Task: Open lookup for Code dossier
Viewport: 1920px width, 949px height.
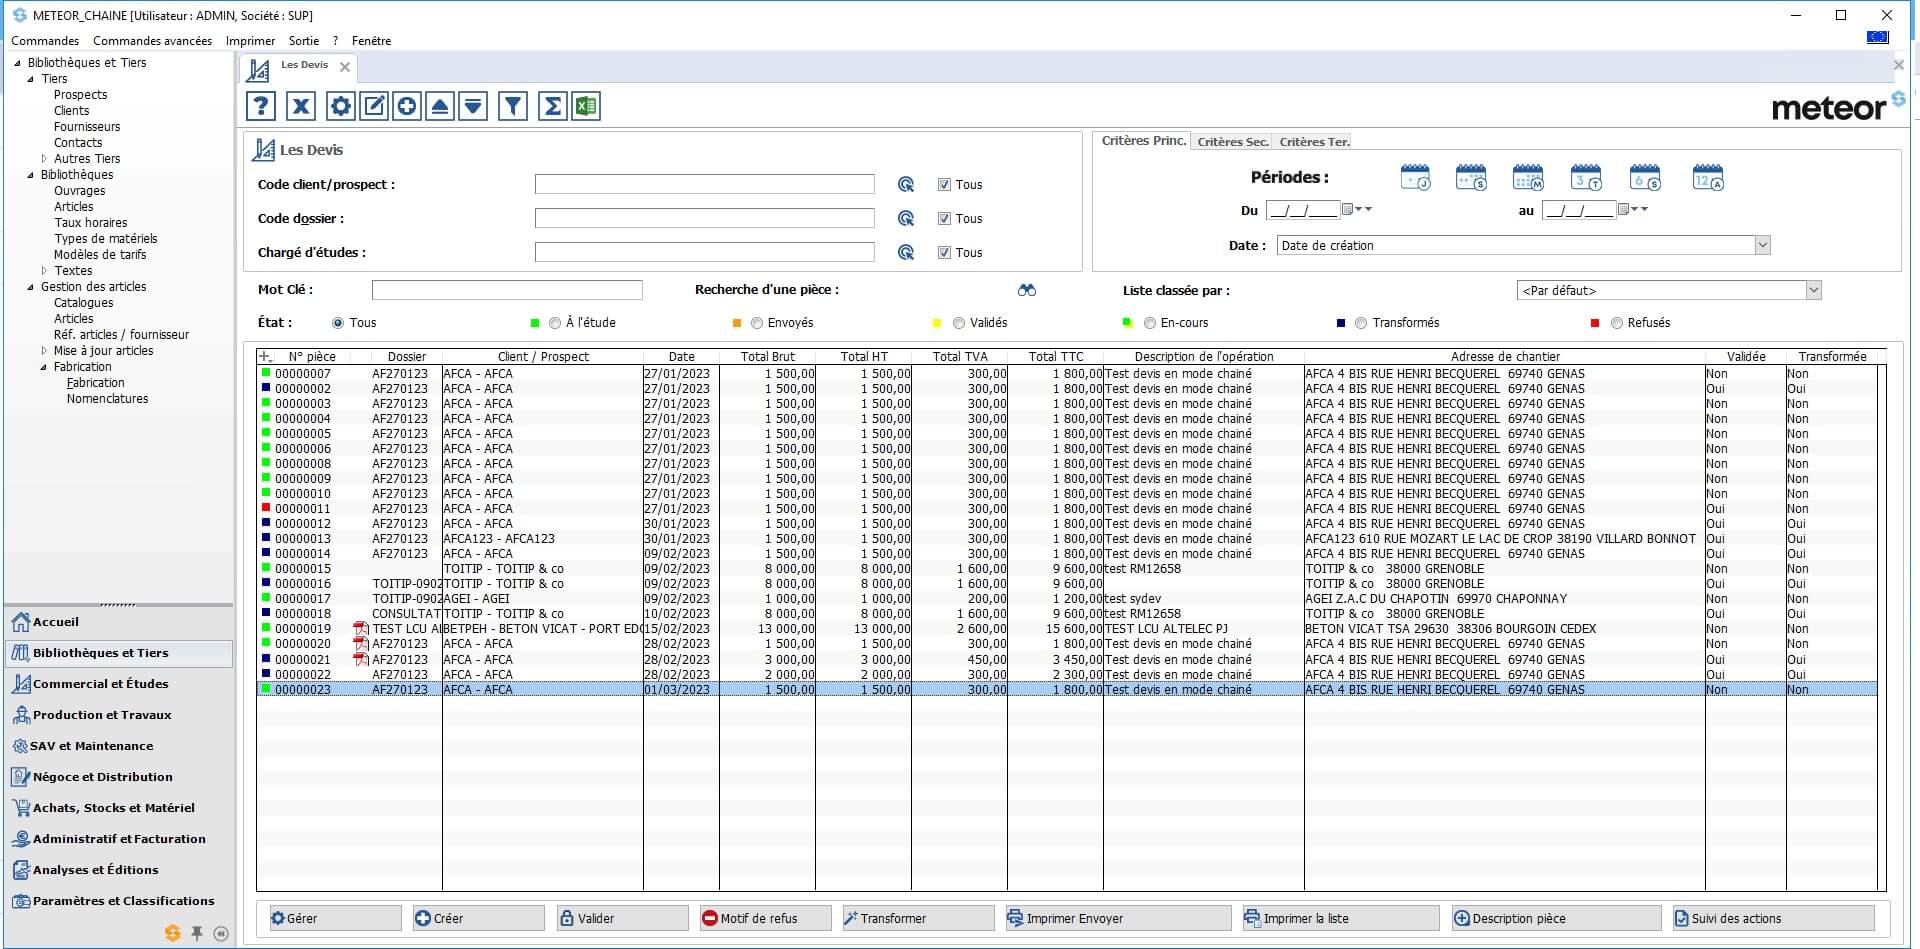Action: click(906, 219)
